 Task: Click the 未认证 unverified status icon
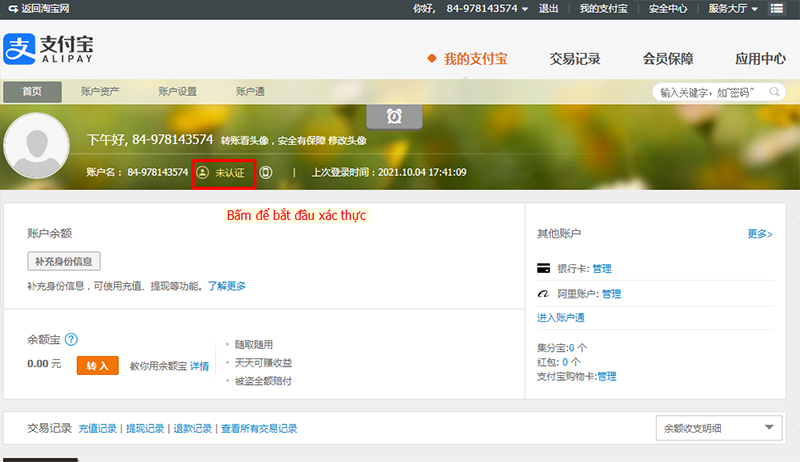[203, 172]
